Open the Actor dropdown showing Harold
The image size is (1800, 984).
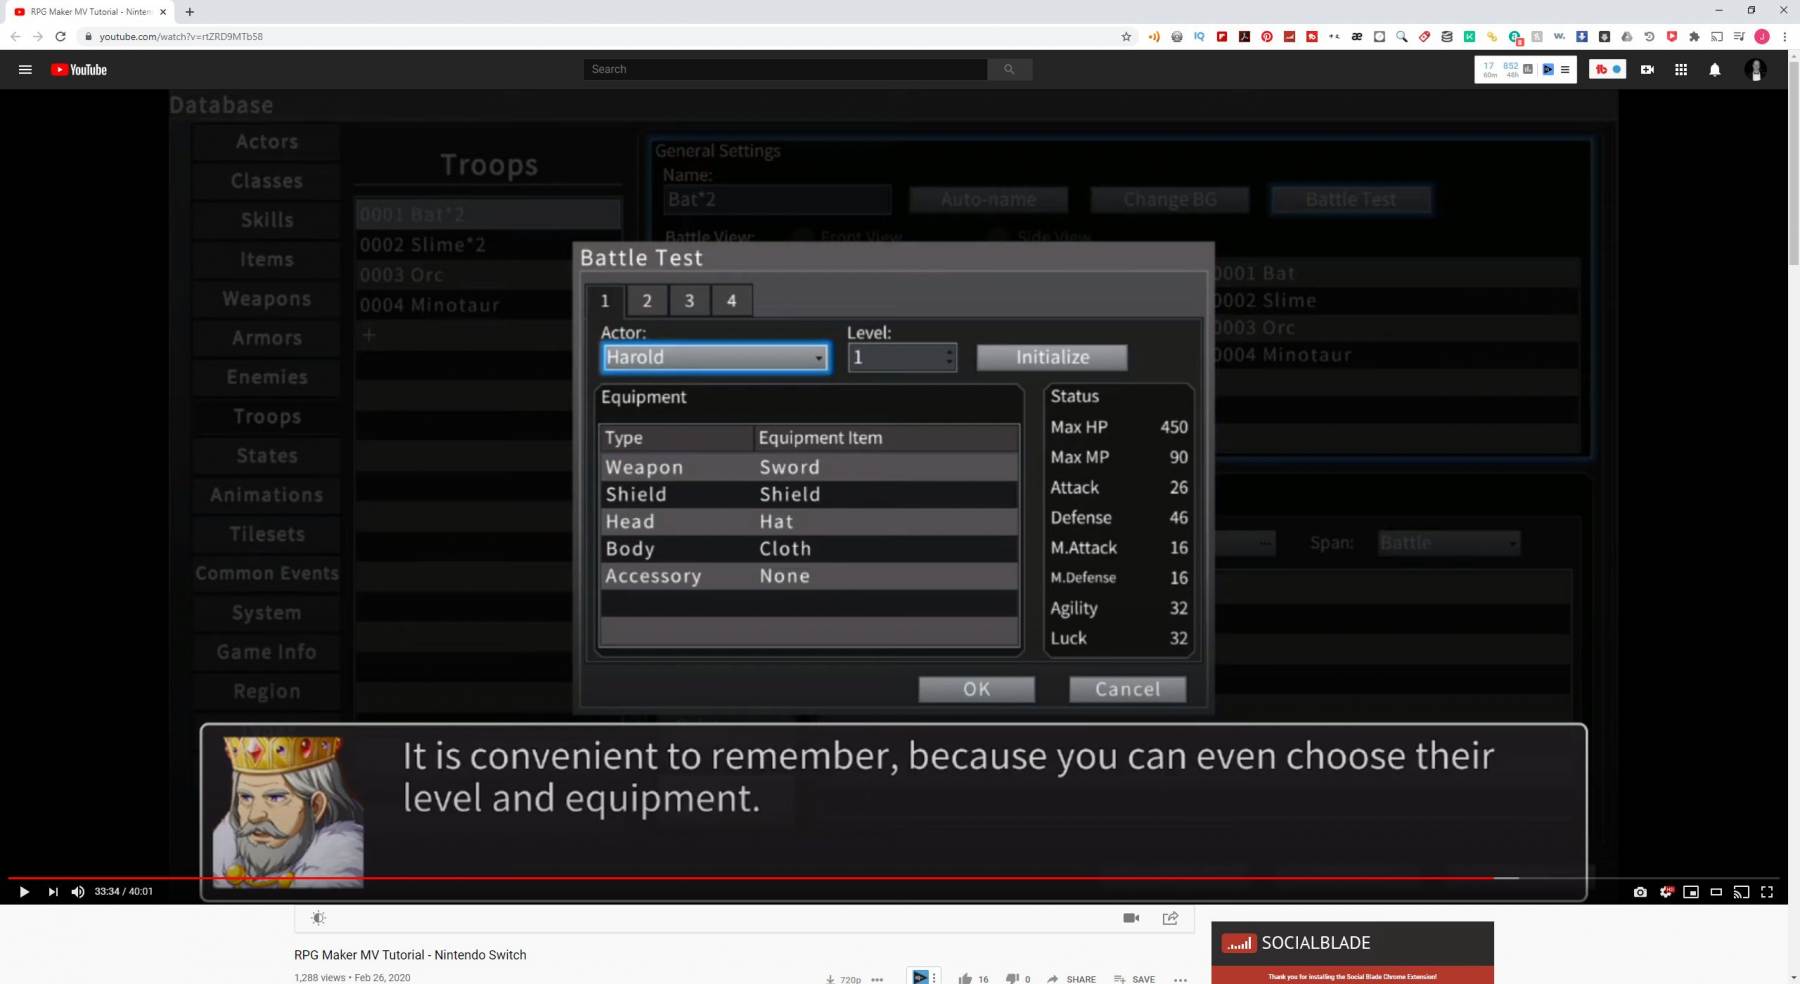[x=715, y=357]
